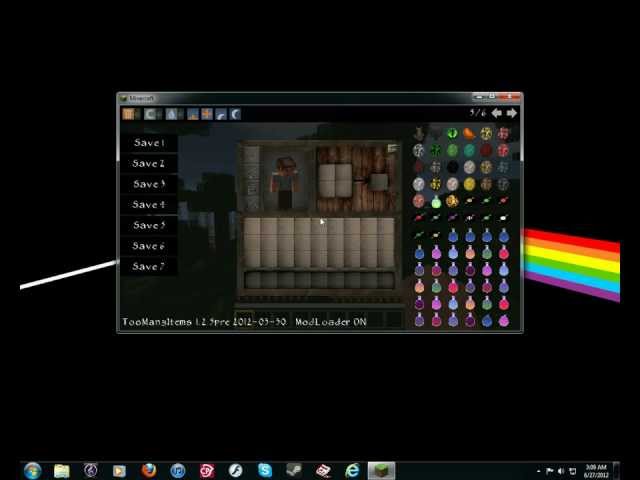This screenshot has height=480, width=640.
Task: Click the crafting output slot
Action: pos(379,182)
